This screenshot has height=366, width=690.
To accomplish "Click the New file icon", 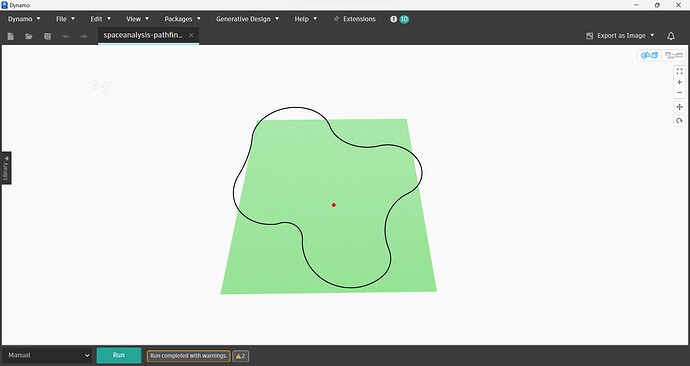I will [x=11, y=36].
